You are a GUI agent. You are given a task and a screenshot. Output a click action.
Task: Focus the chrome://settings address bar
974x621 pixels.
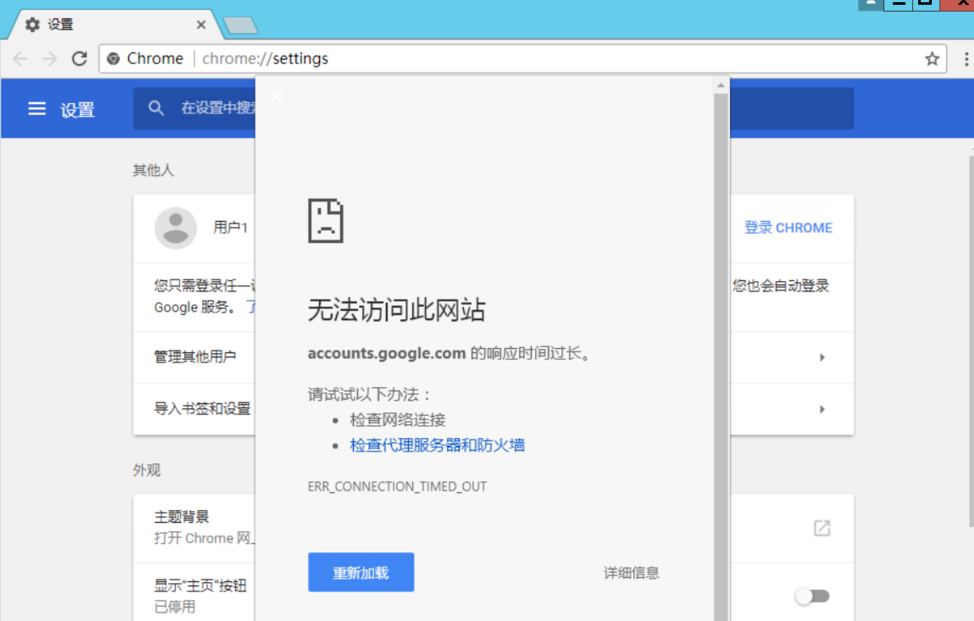click(x=522, y=59)
